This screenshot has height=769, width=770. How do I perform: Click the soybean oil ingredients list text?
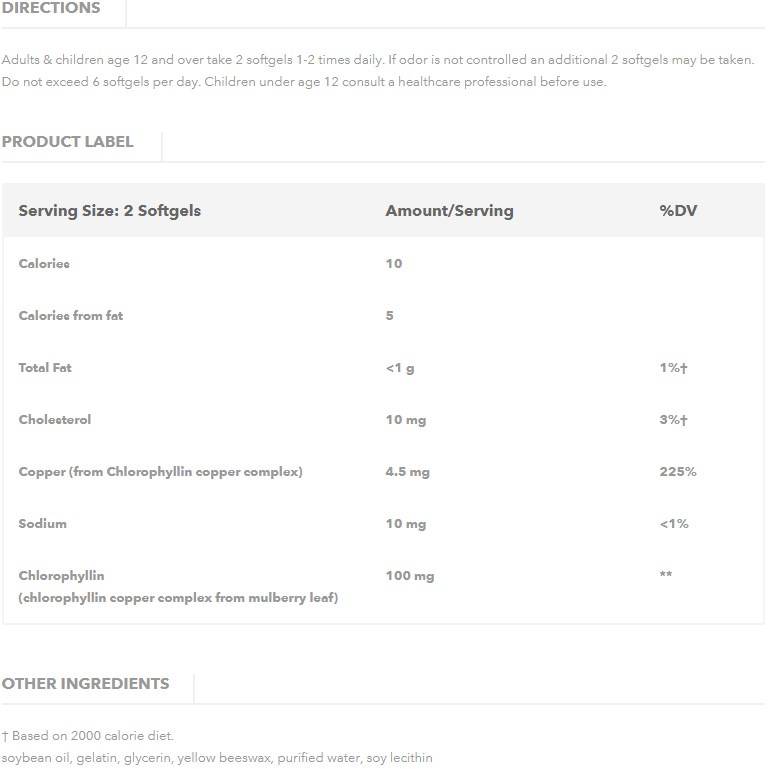click(x=217, y=758)
